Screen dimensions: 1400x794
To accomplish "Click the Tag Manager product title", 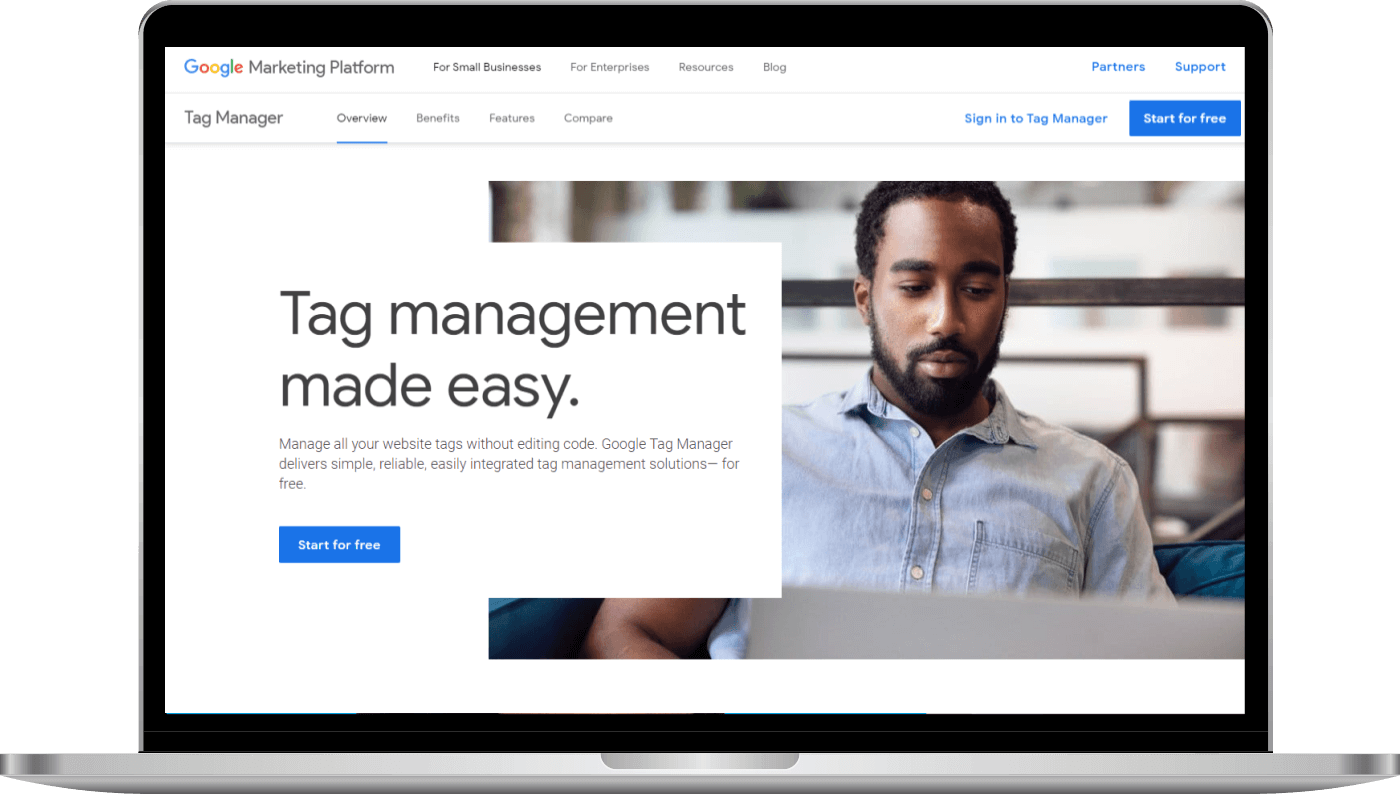I will point(234,118).
